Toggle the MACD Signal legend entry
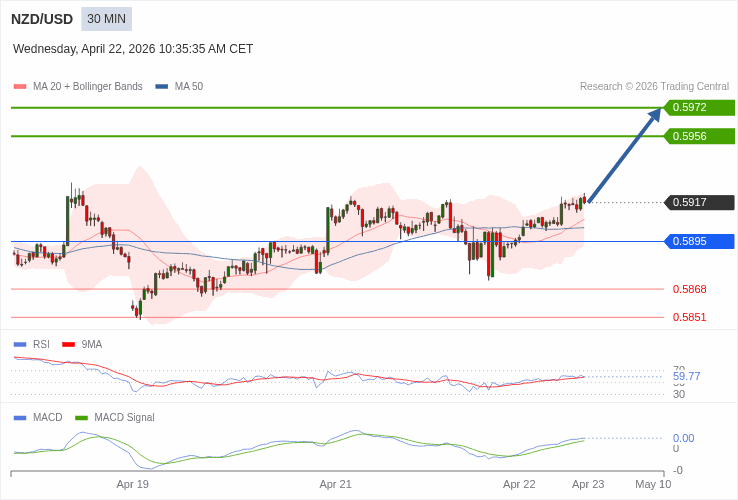Image resolution: width=738 pixels, height=500 pixels. (124, 417)
